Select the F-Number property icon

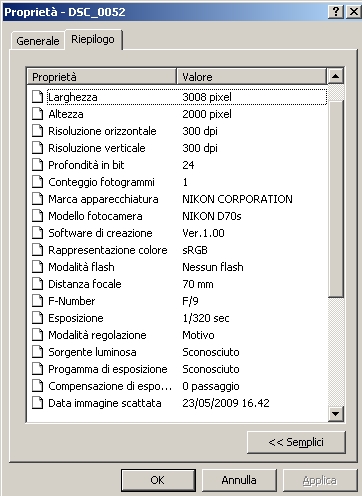(37, 301)
